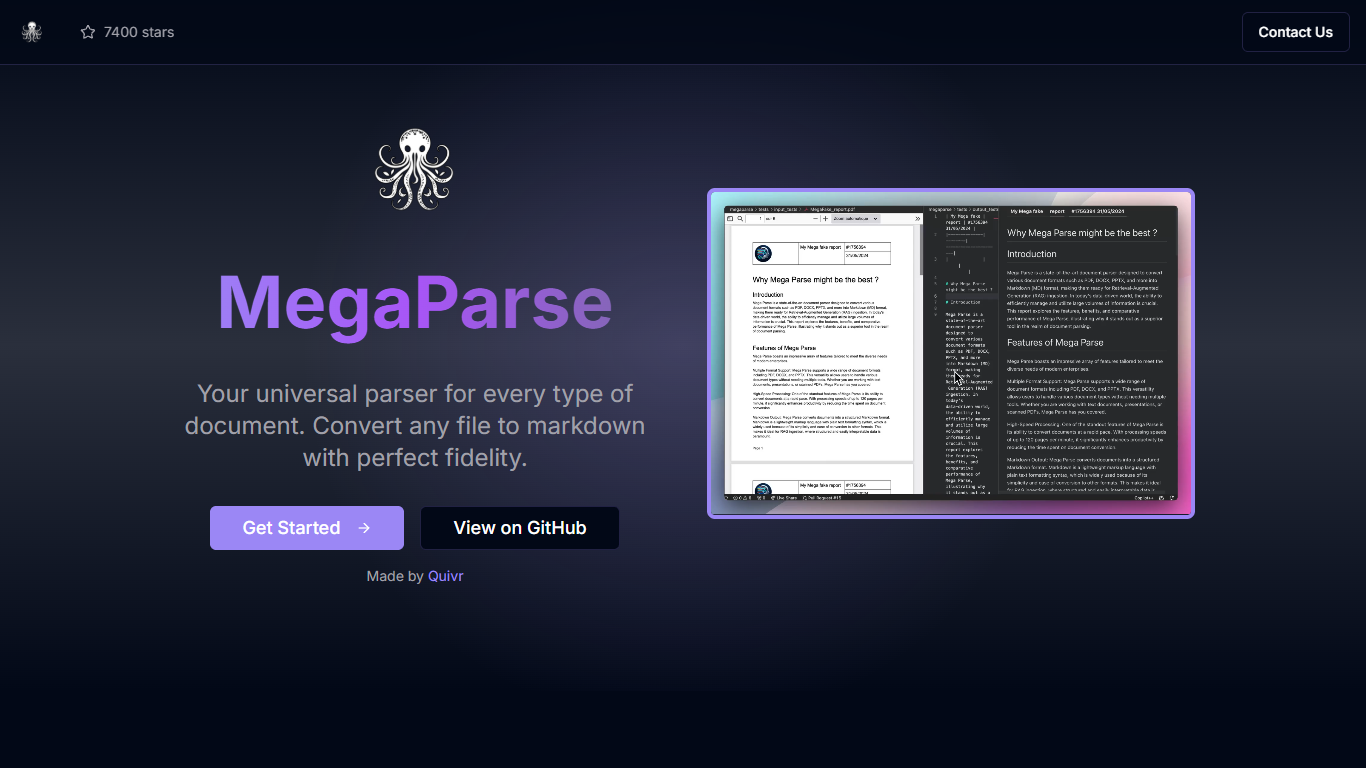1366x768 pixels.
Task: Open the 7400 stars link
Action: (127, 32)
